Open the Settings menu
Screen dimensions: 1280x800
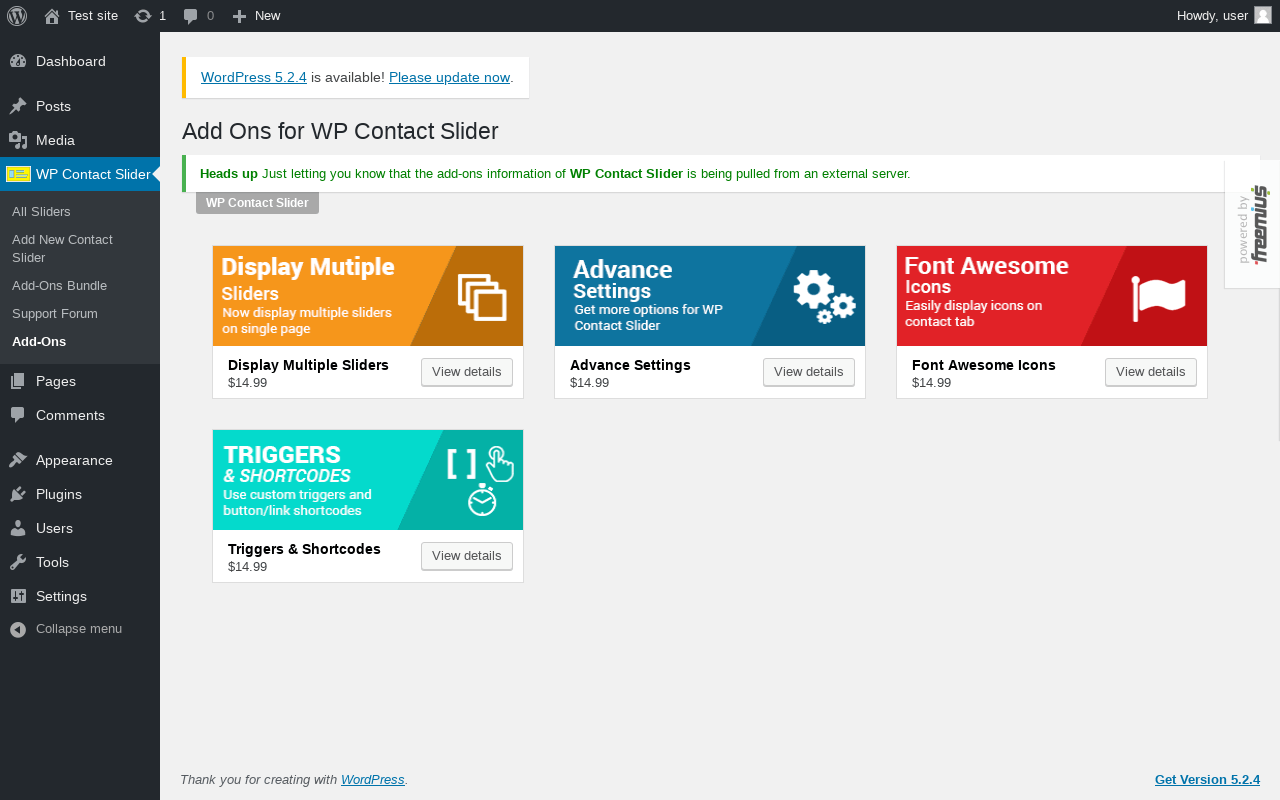(x=80, y=596)
